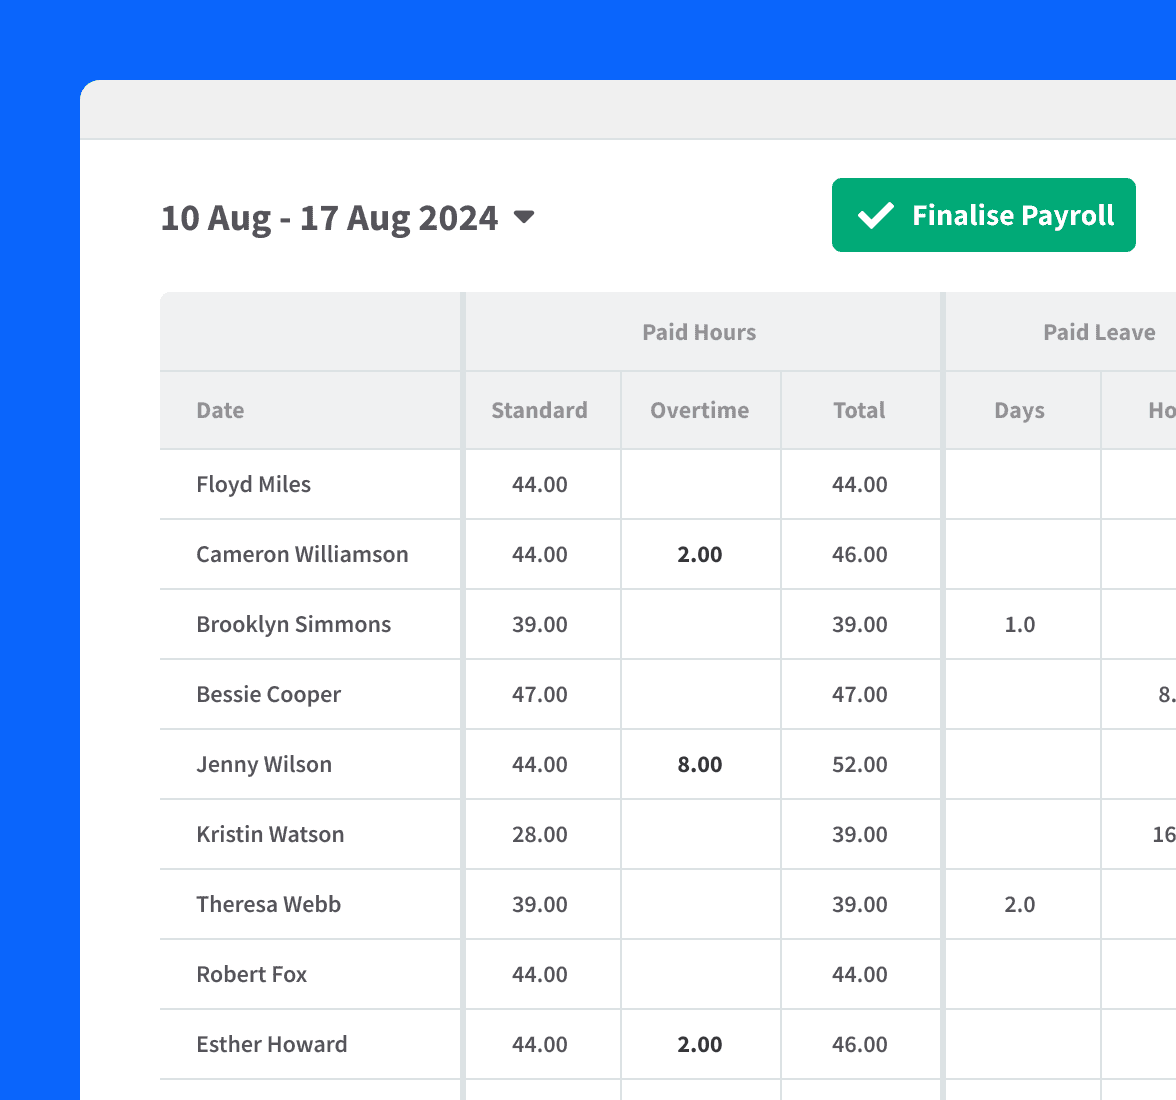Click the Standard hours column header
Viewport: 1176px width, 1100px height.
(x=539, y=410)
